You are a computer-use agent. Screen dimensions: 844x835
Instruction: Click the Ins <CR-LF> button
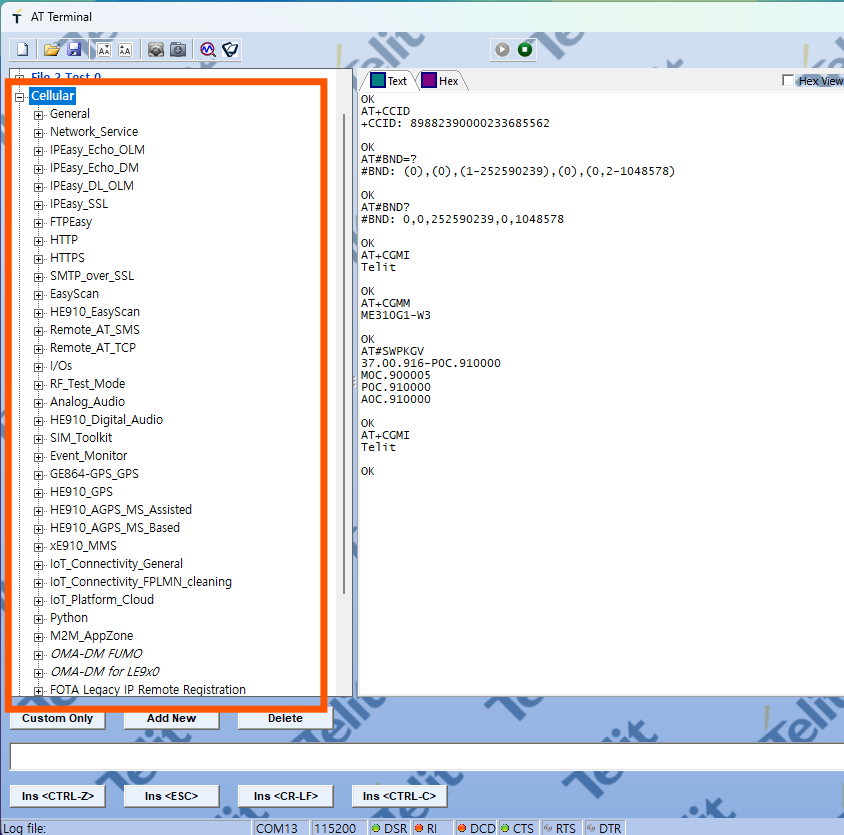(x=286, y=796)
